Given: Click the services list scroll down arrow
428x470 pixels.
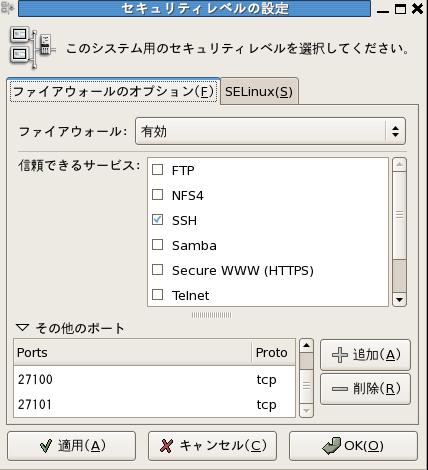Looking at the screenshot, I should (399, 300).
